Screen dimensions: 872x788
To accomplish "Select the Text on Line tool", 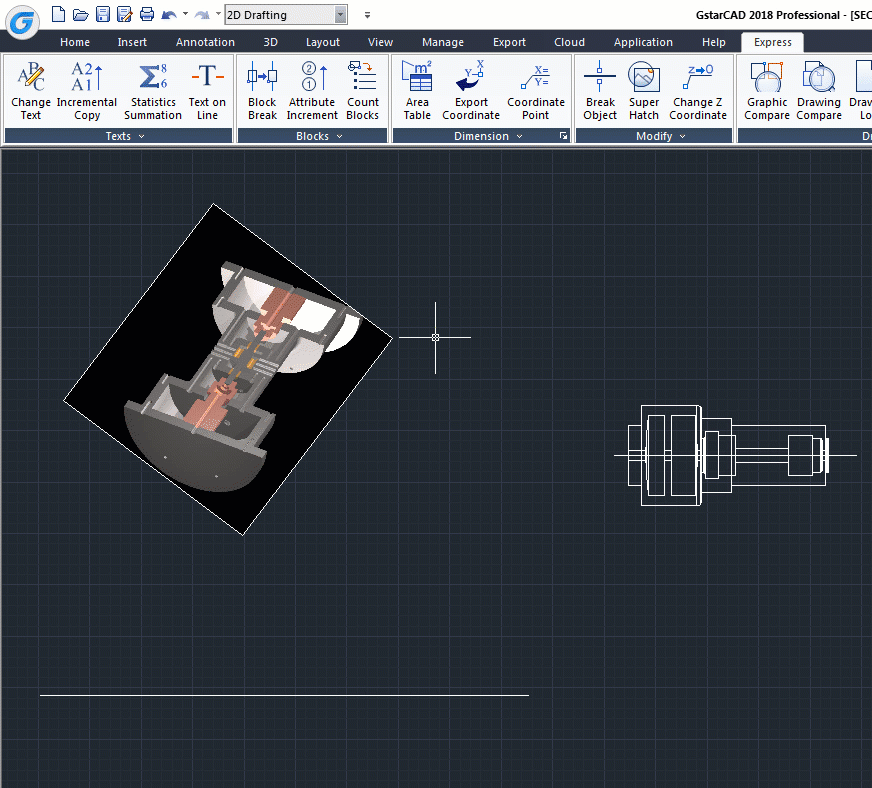I will coord(207,90).
